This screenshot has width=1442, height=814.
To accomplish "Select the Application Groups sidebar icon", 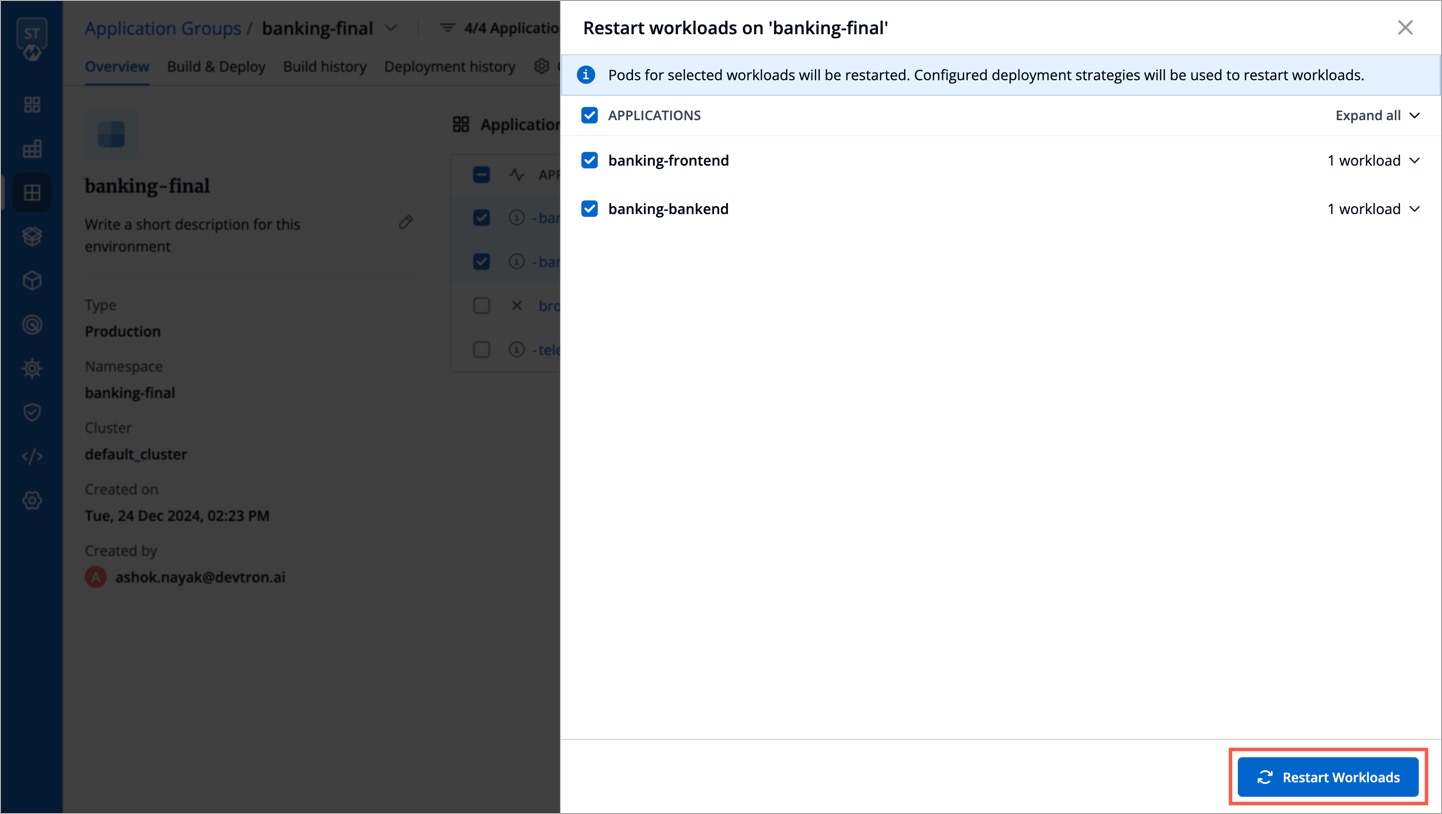I will point(31,192).
